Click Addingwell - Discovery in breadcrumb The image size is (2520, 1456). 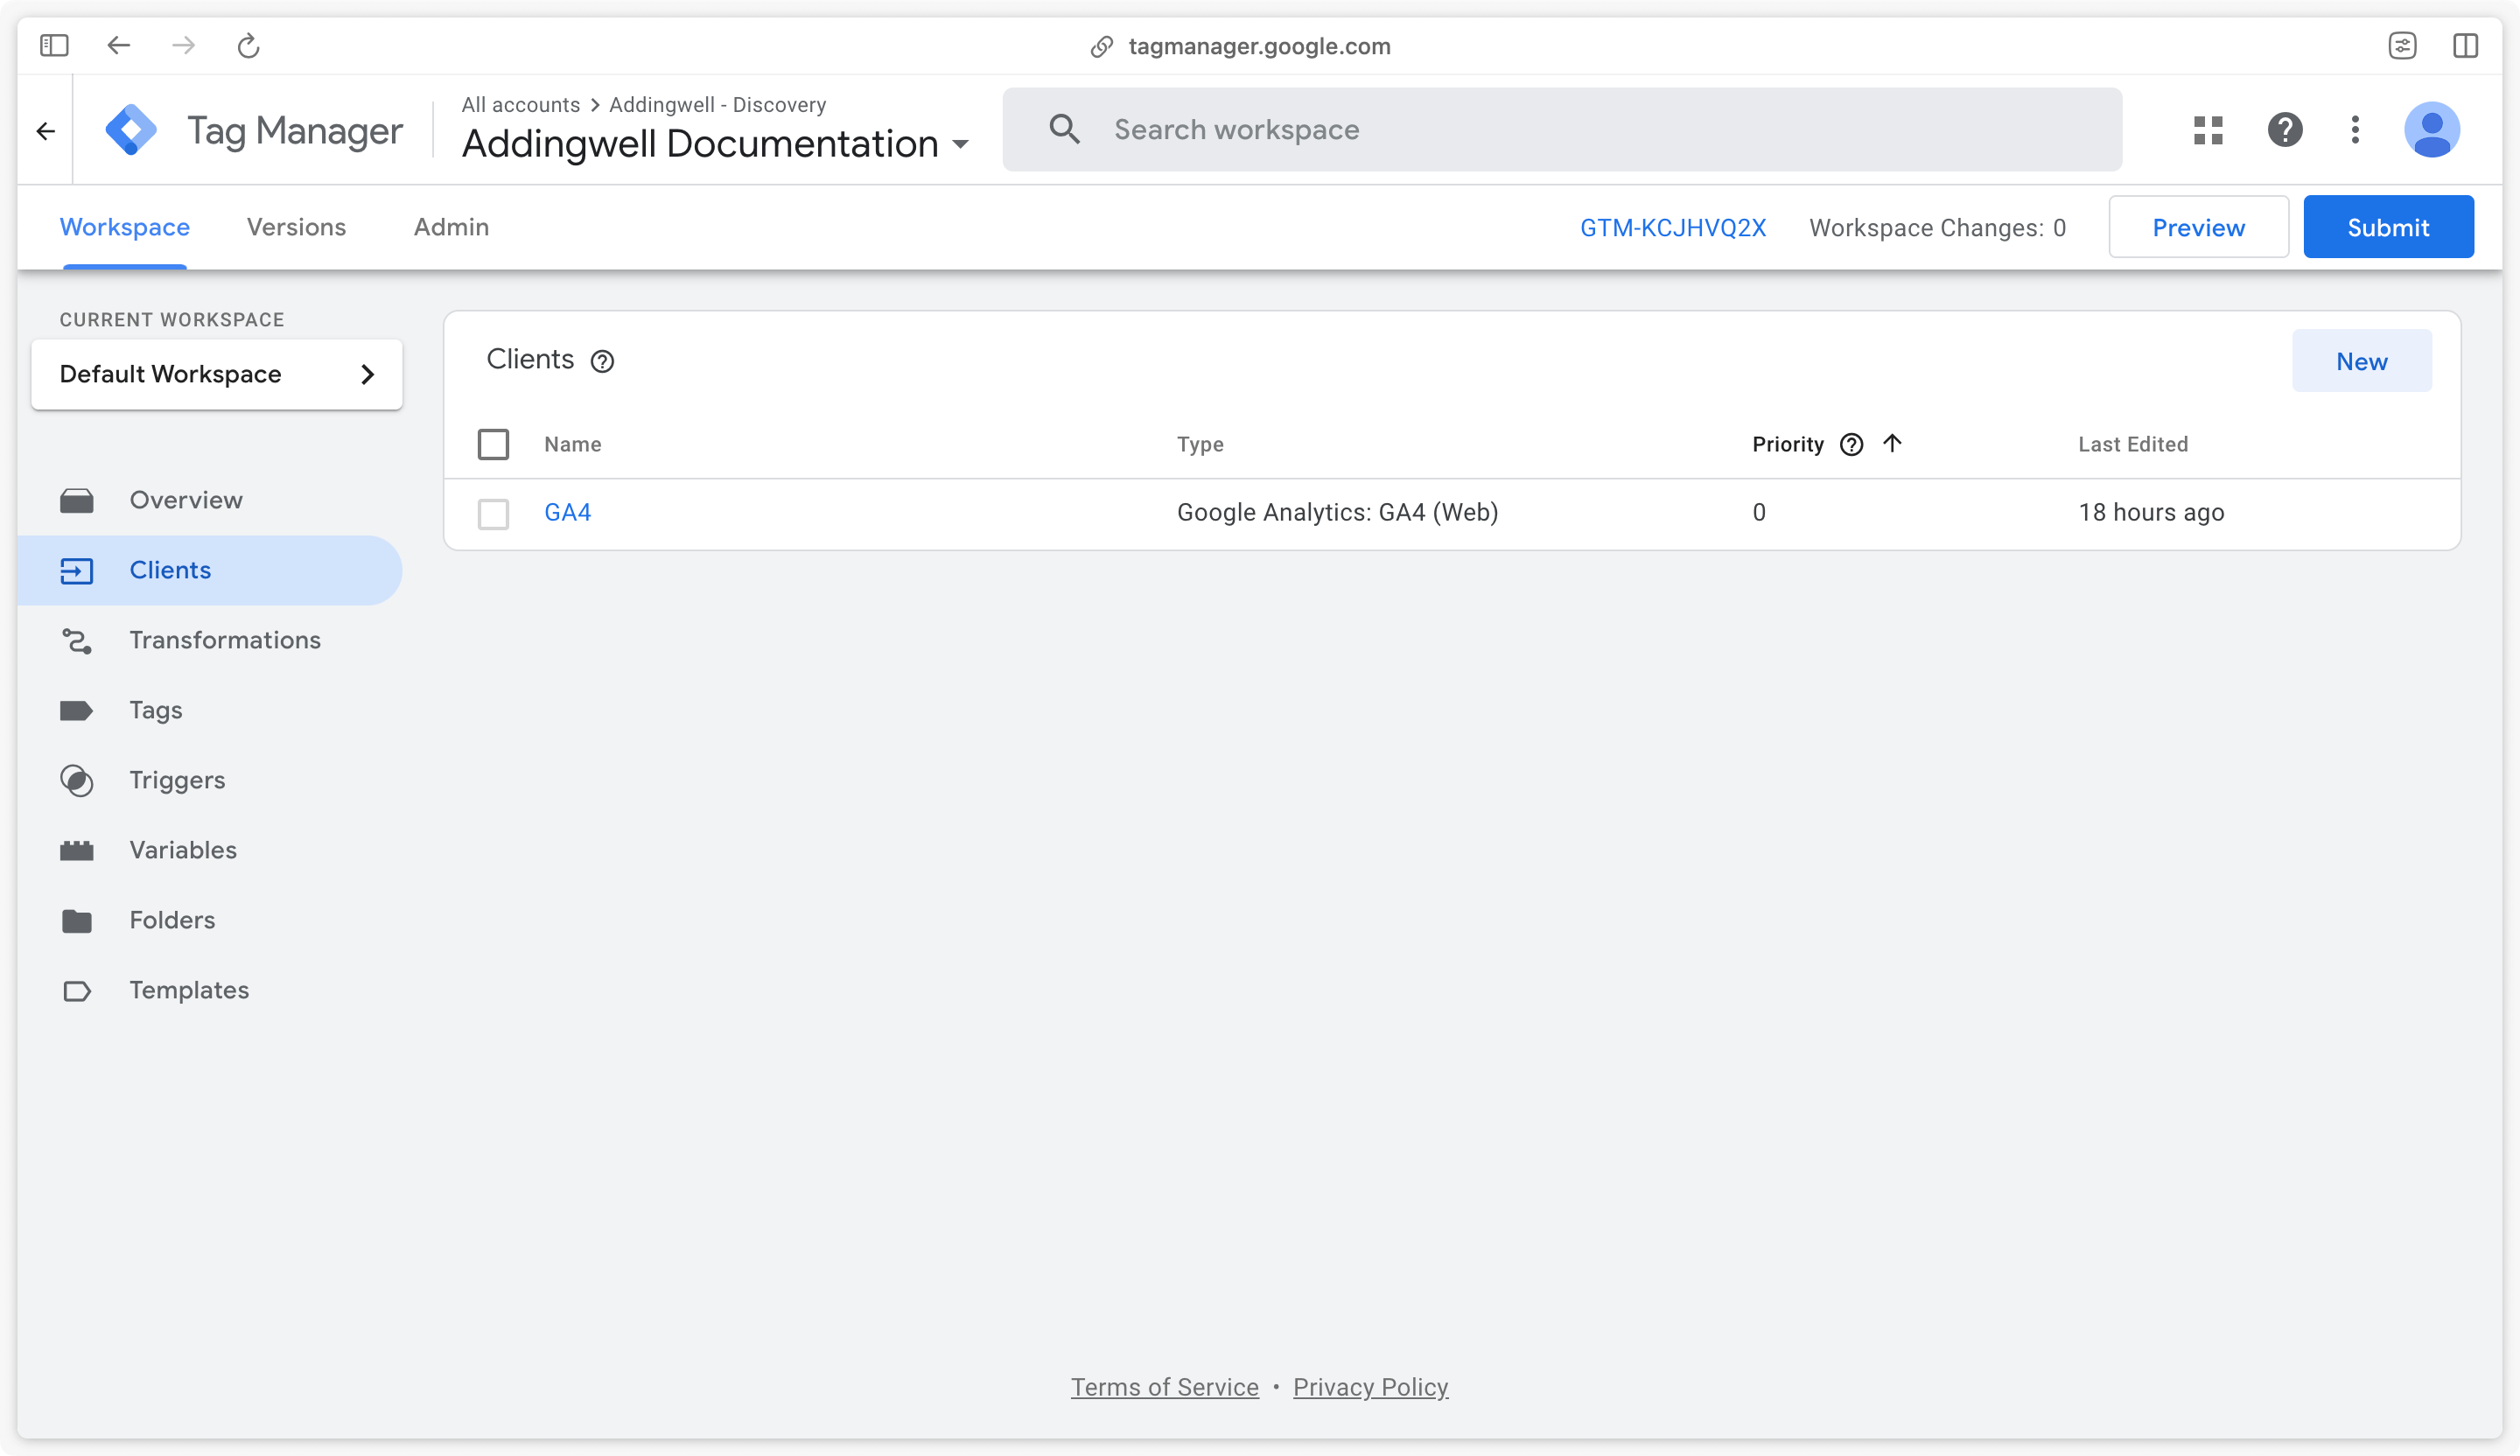tap(717, 105)
